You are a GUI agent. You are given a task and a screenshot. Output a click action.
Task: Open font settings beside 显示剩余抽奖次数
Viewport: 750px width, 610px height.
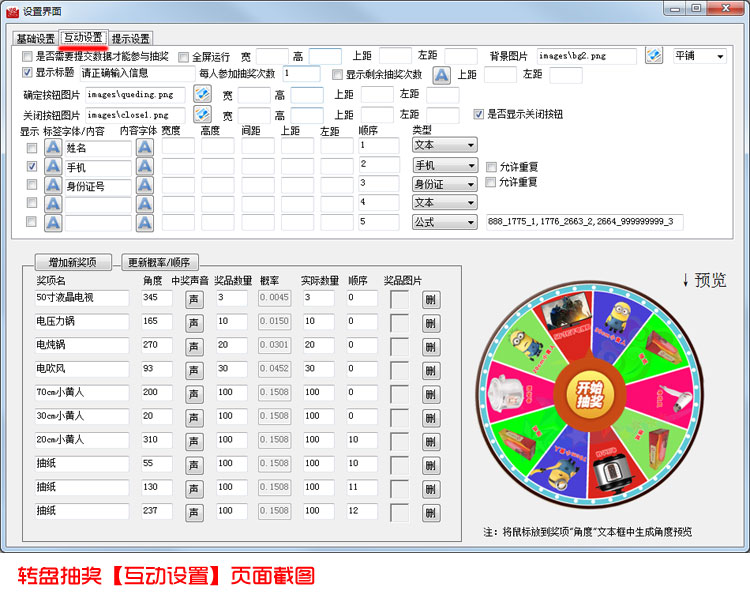tap(441, 75)
